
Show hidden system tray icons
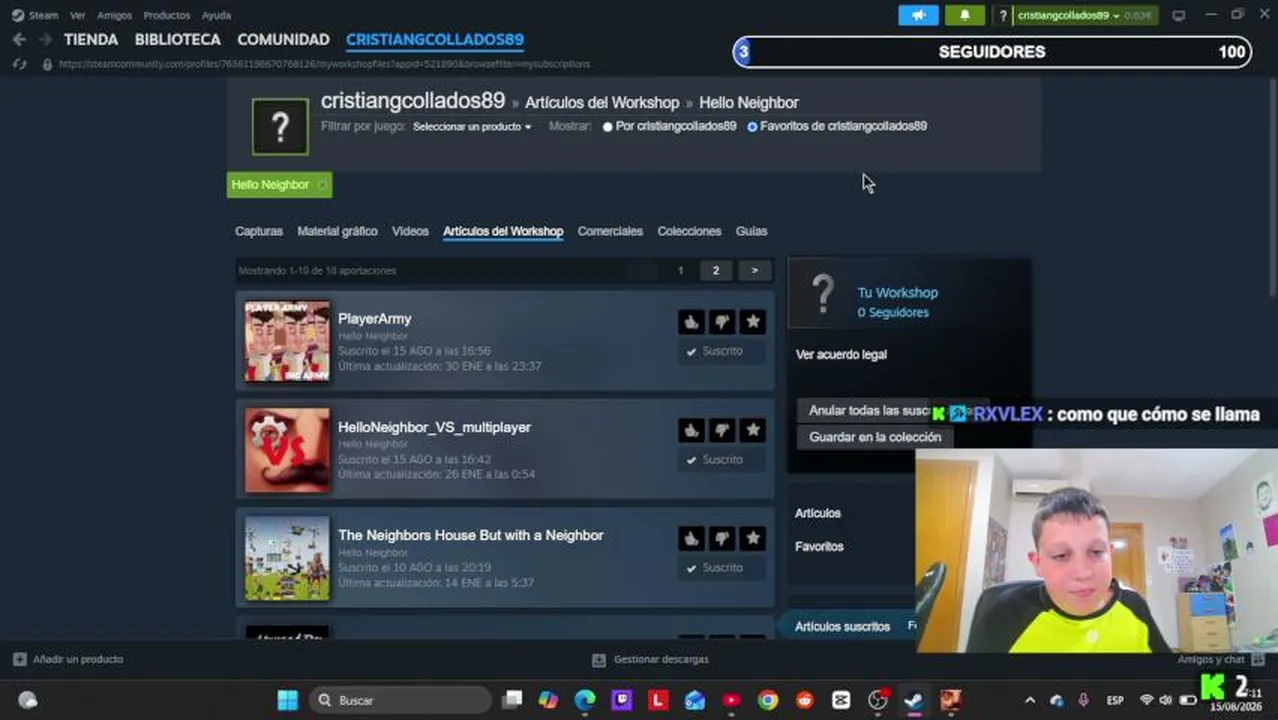(1030, 700)
